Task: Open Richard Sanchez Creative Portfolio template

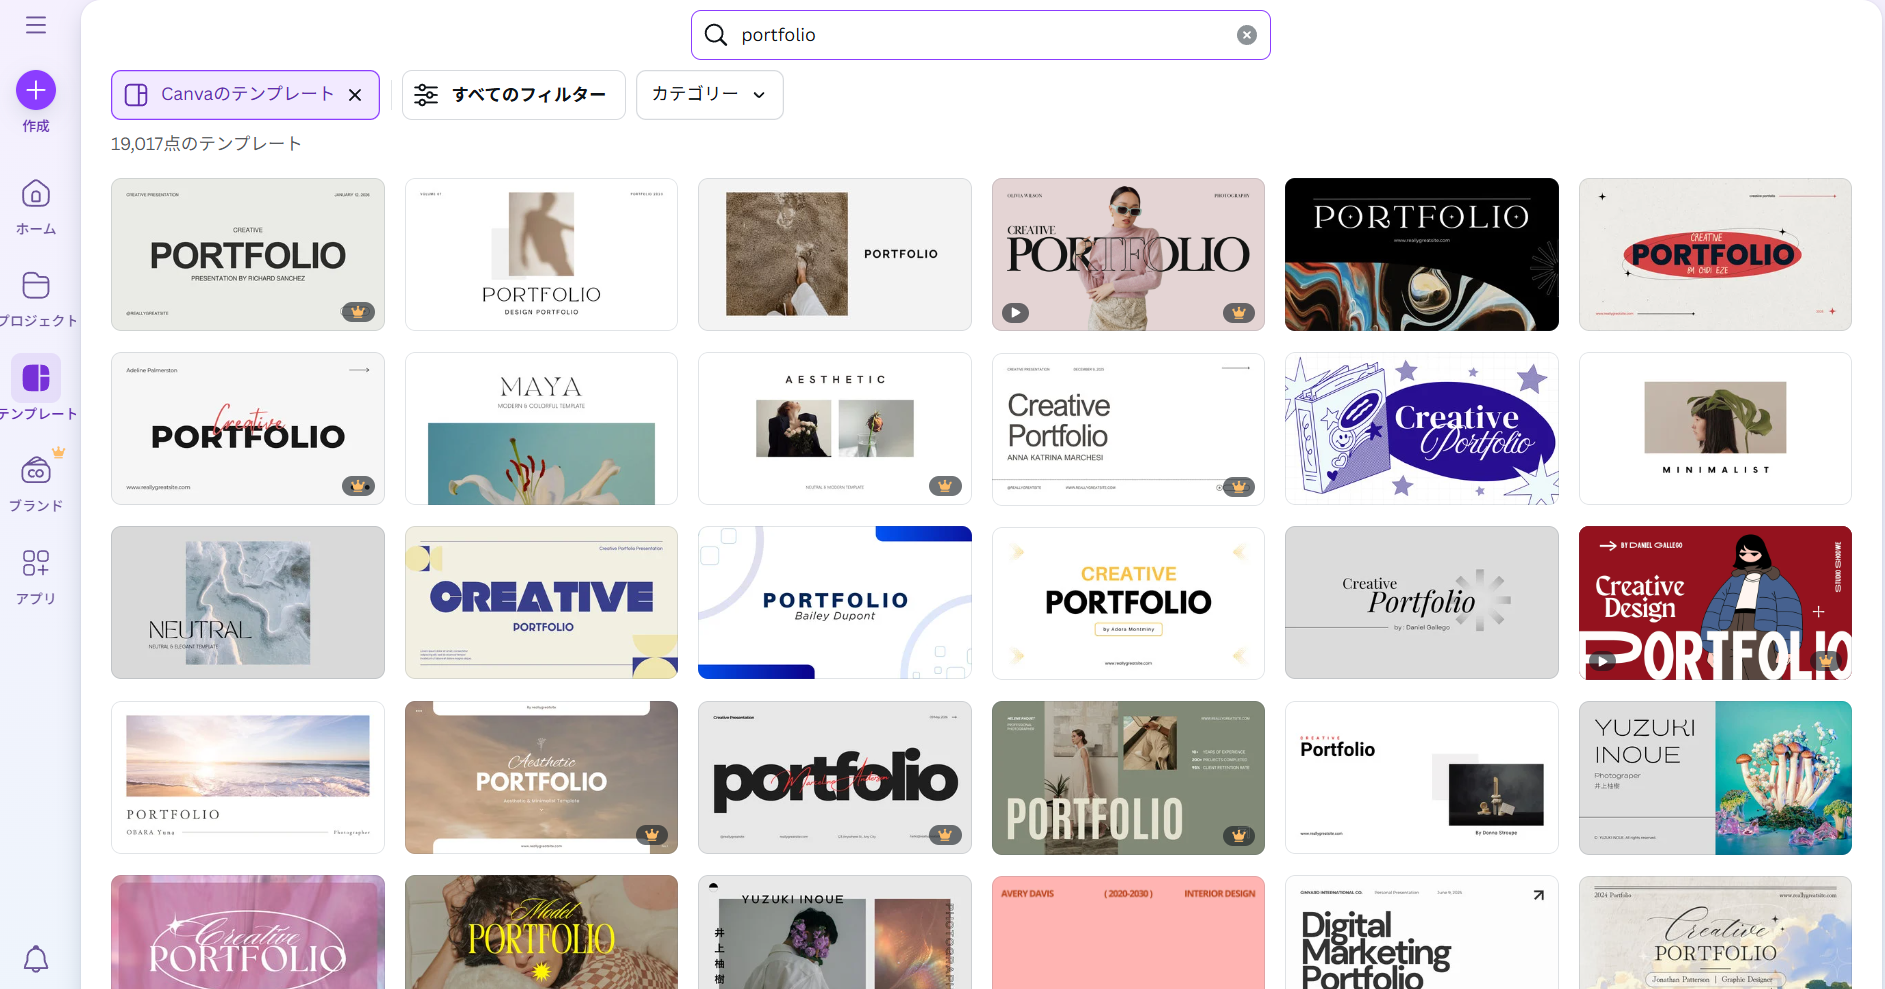Action: [x=248, y=254]
